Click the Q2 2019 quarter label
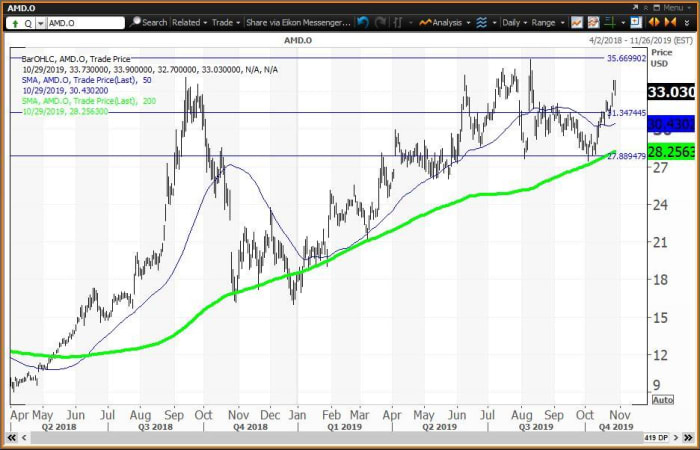 click(x=439, y=427)
